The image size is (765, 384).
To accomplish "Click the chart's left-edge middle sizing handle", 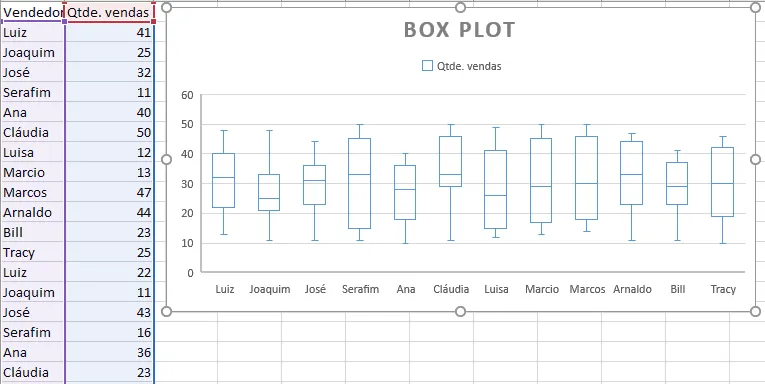I will tap(166, 160).
